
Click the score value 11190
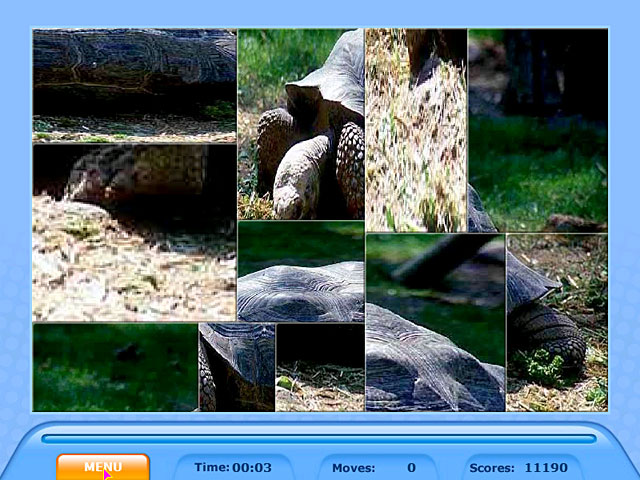pyautogui.click(x=545, y=467)
